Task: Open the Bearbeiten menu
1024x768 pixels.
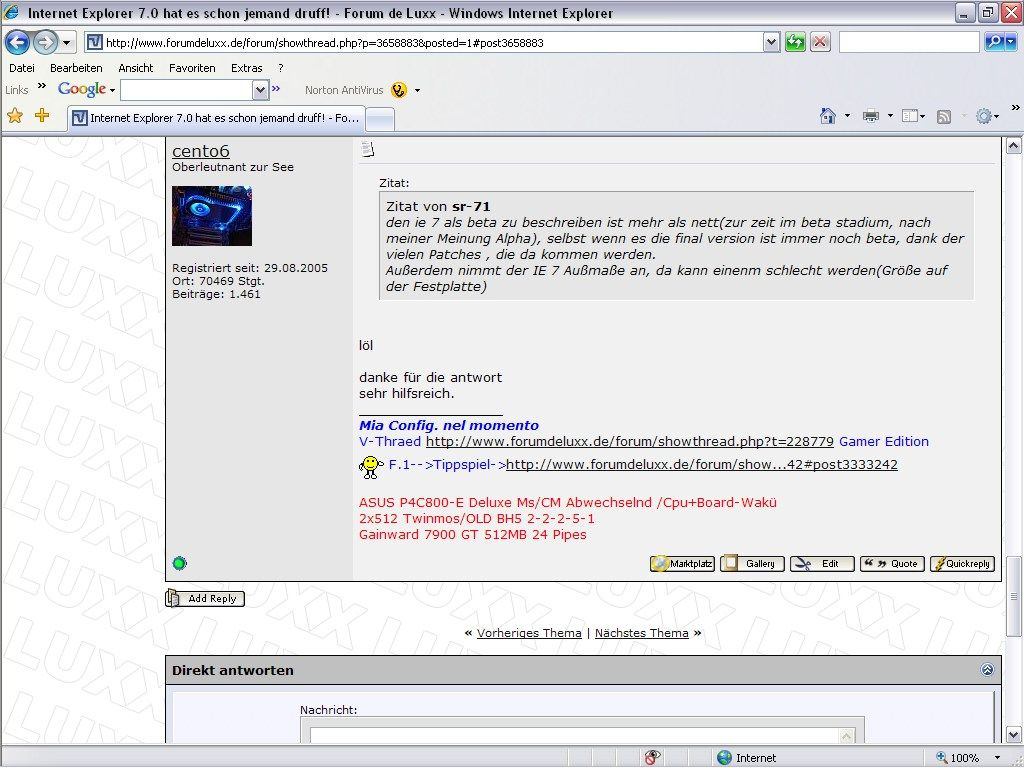Action: 76,68
